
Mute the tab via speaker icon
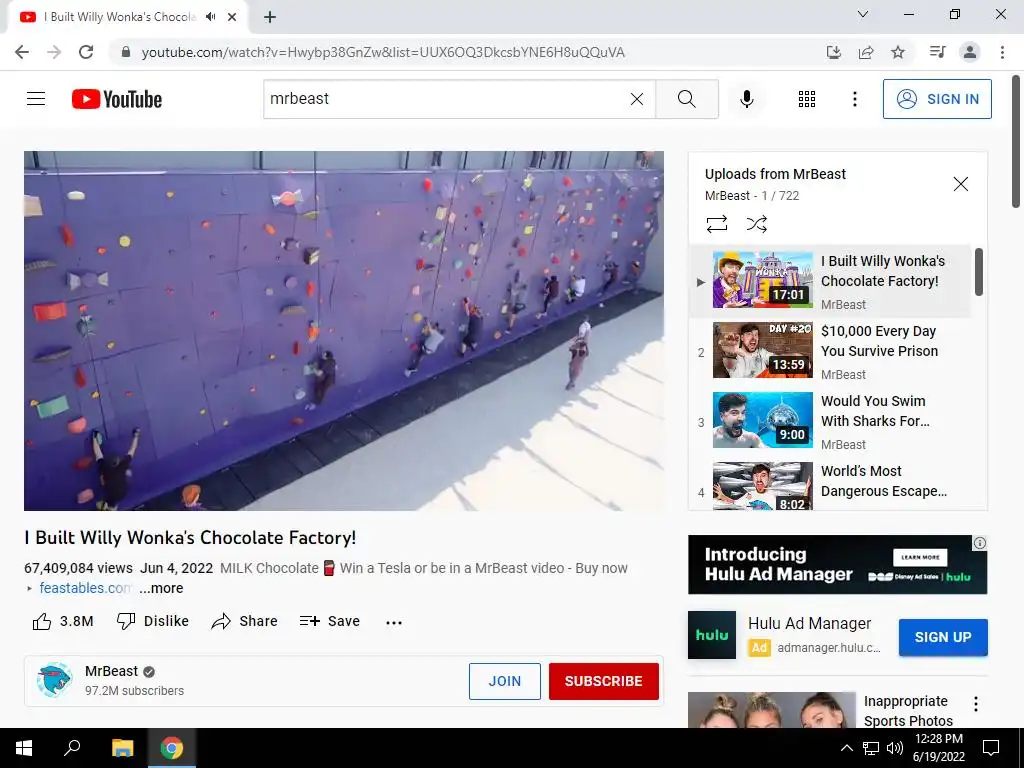pyautogui.click(x=210, y=17)
